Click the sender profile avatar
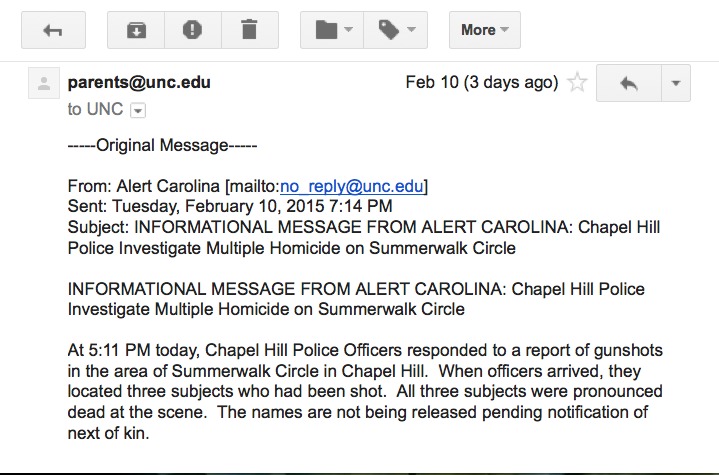 [x=44, y=83]
